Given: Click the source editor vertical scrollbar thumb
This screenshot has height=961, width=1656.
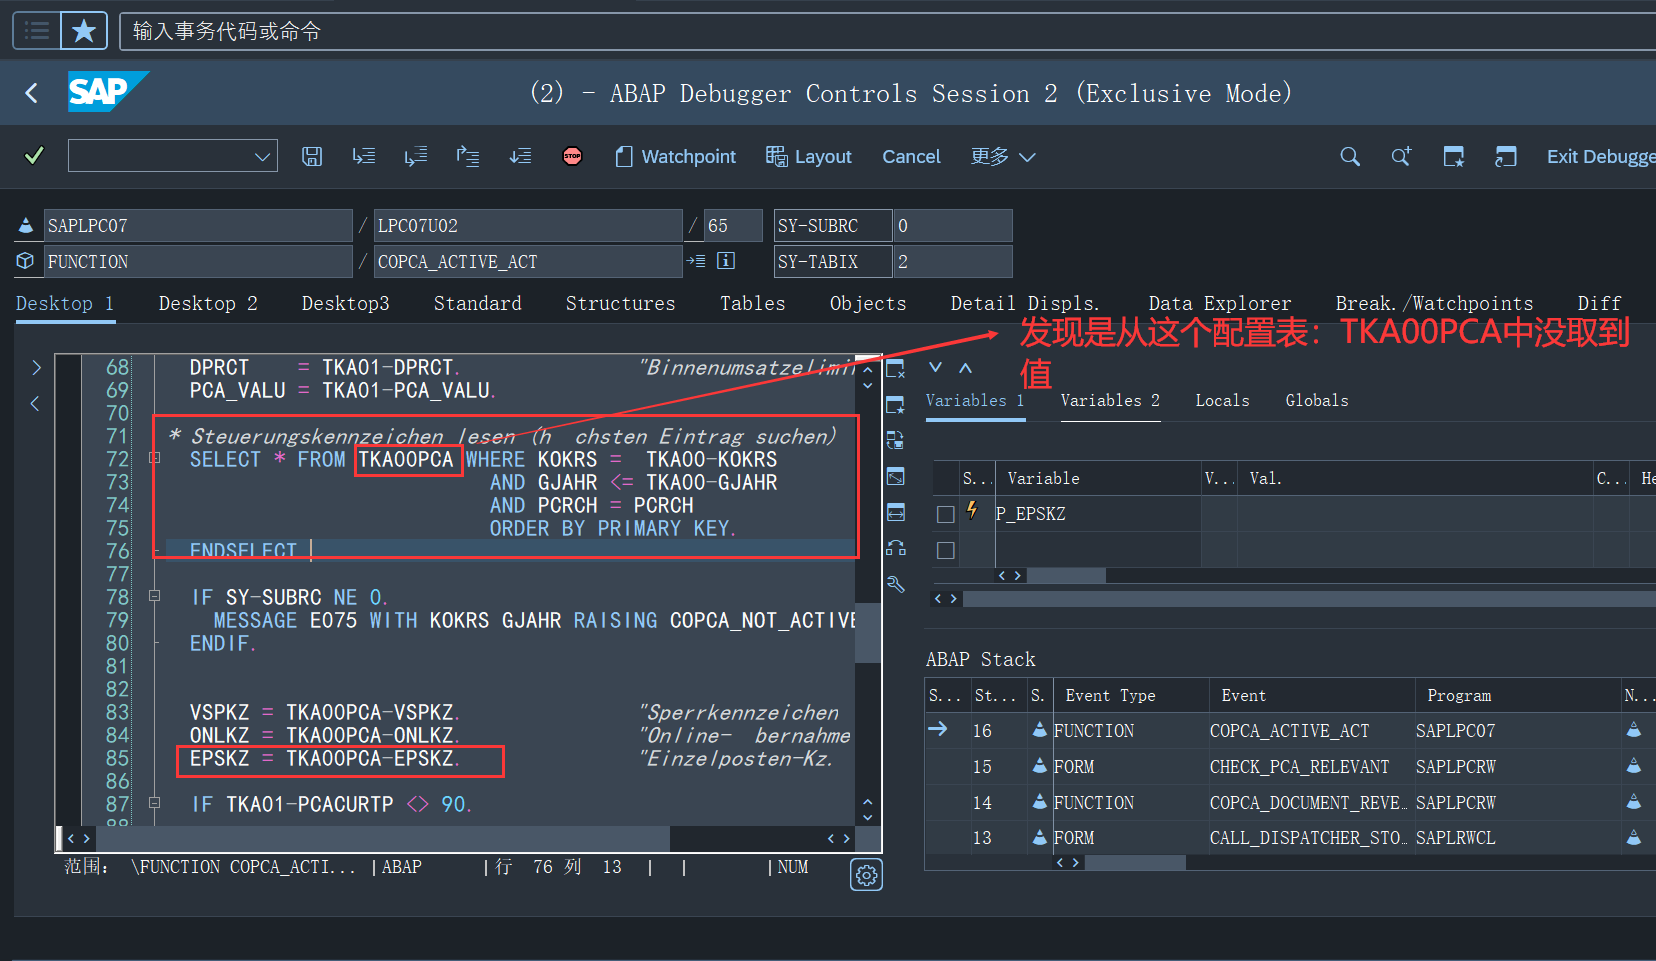Looking at the screenshot, I should (867, 632).
